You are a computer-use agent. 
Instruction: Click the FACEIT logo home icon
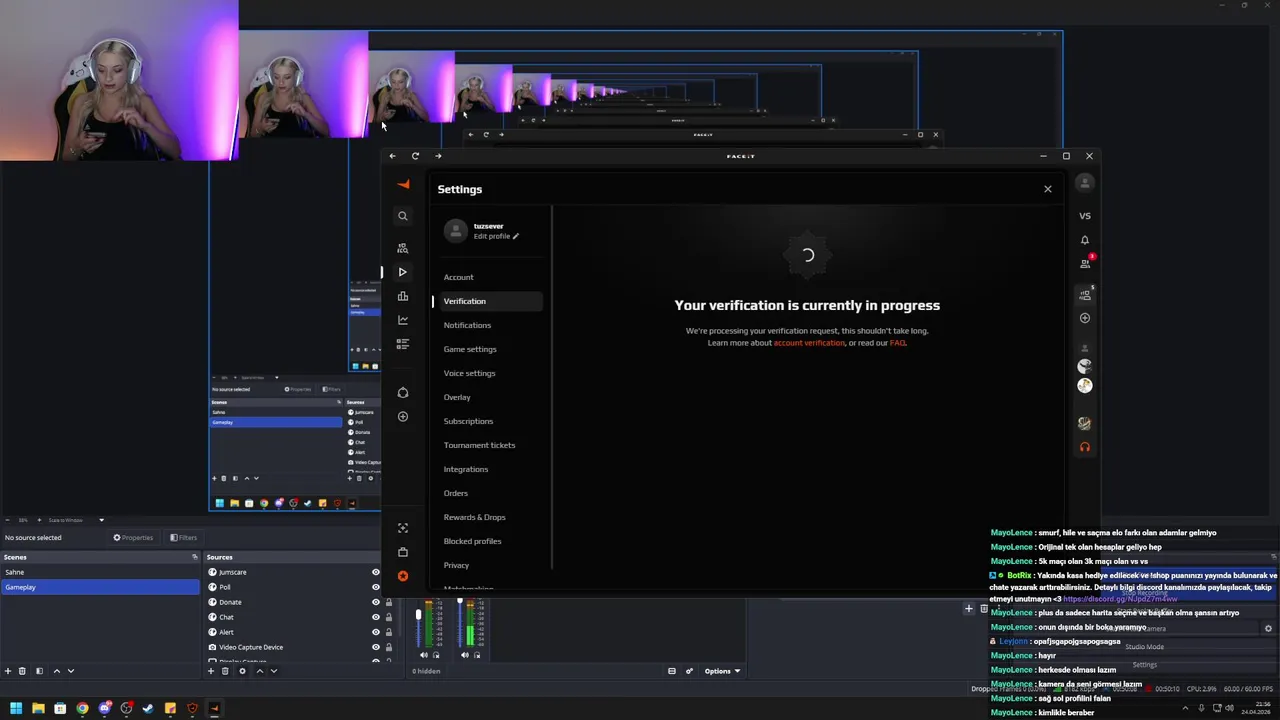coord(403,184)
